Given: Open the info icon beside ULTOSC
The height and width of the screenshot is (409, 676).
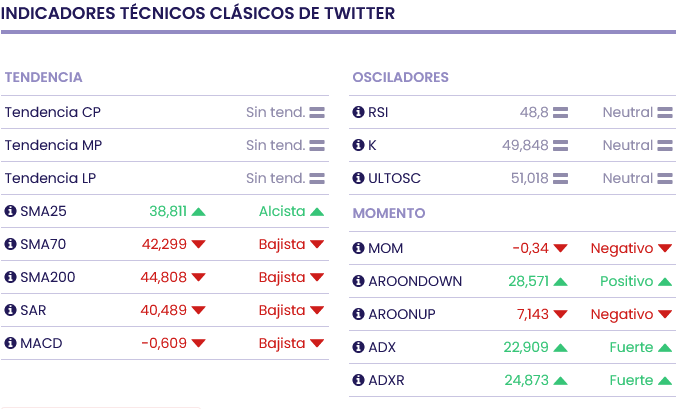Looking at the screenshot, I should coord(359,178).
